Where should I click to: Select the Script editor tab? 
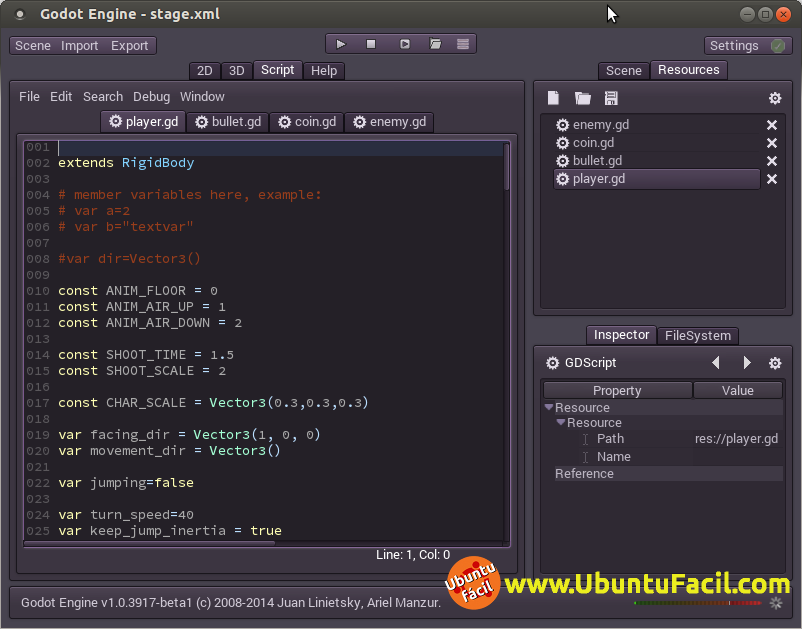tap(278, 70)
